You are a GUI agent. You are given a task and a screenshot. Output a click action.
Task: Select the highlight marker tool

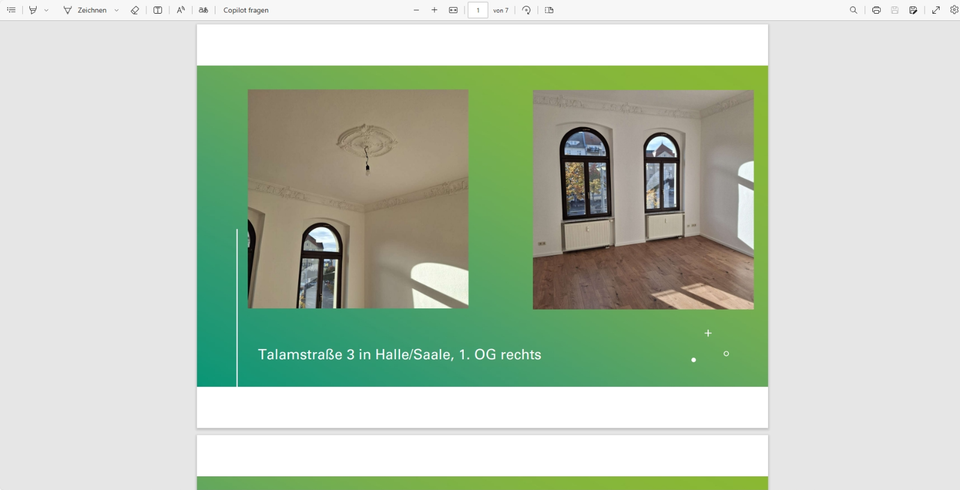(x=33, y=10)
